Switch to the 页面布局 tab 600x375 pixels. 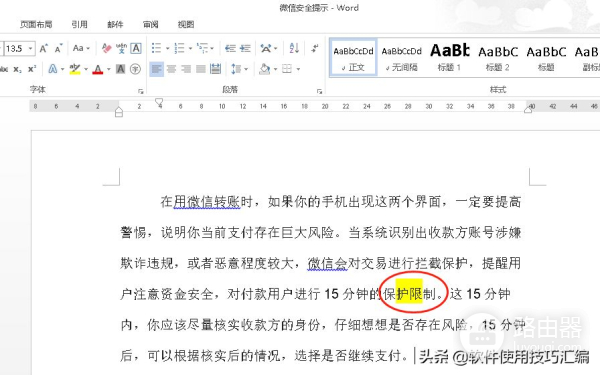36,24
